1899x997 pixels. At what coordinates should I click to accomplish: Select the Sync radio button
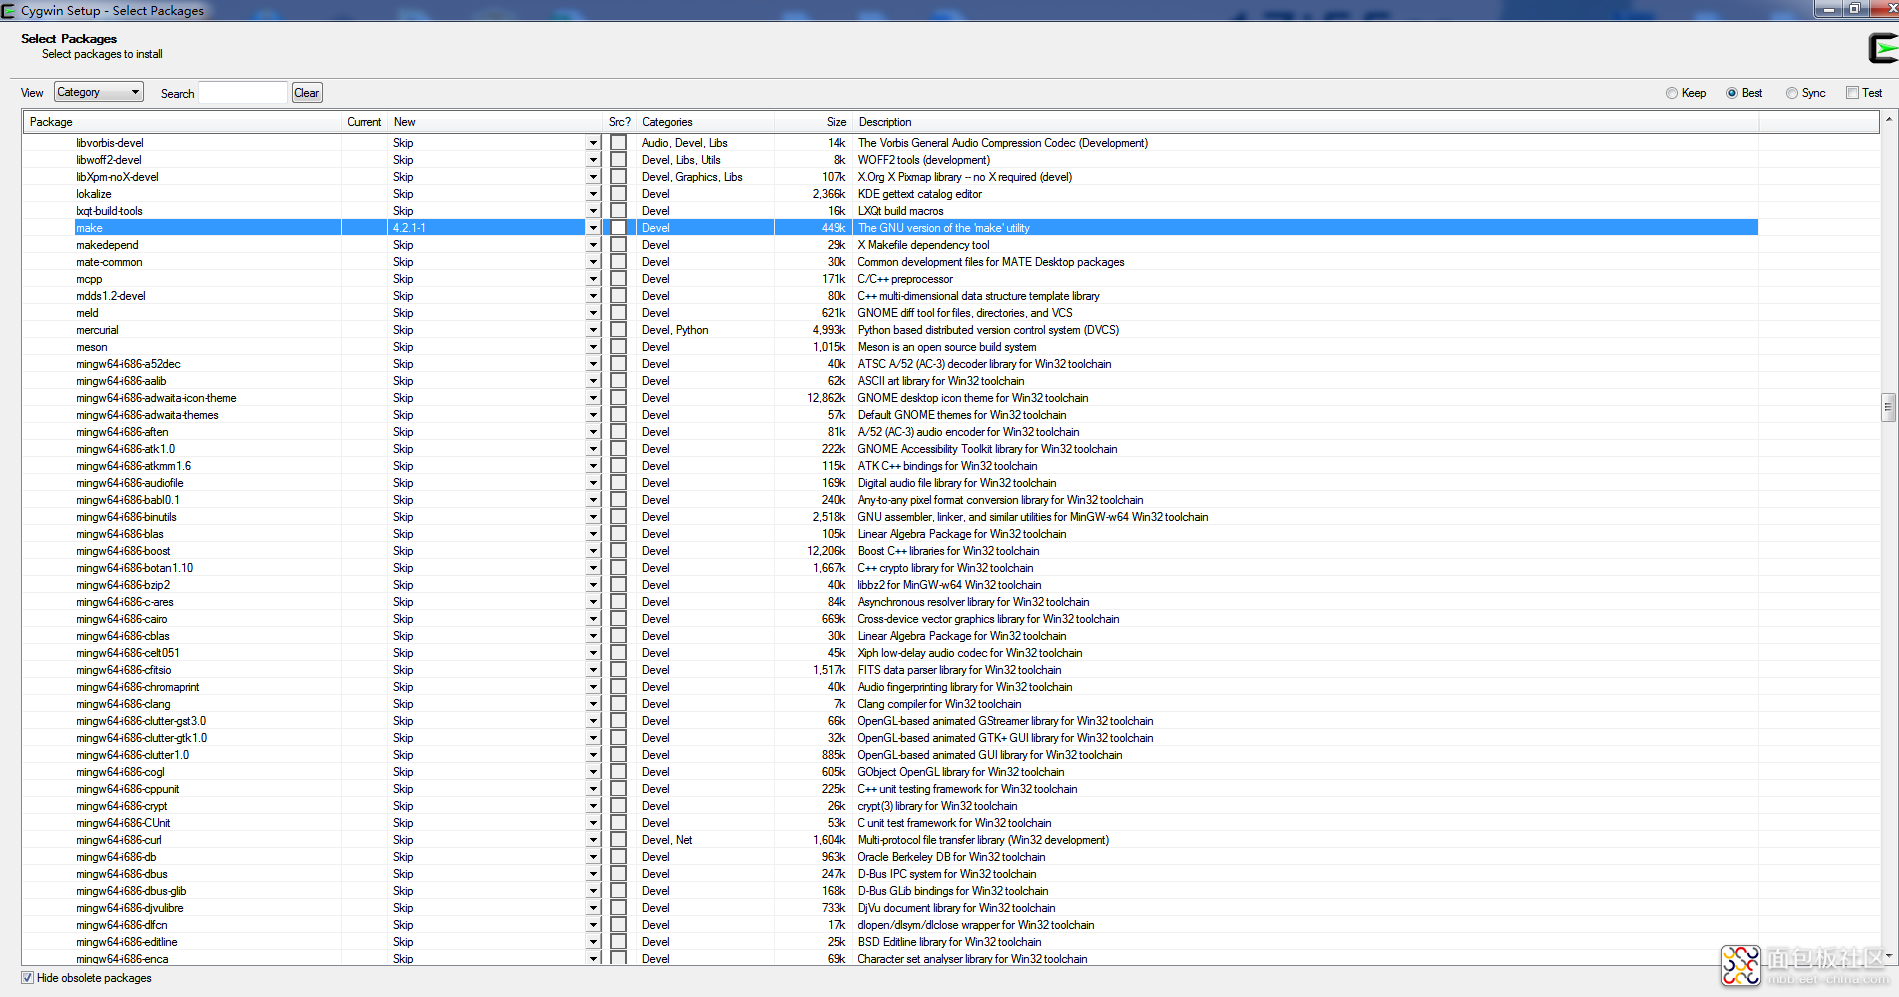pos(1792,93)
